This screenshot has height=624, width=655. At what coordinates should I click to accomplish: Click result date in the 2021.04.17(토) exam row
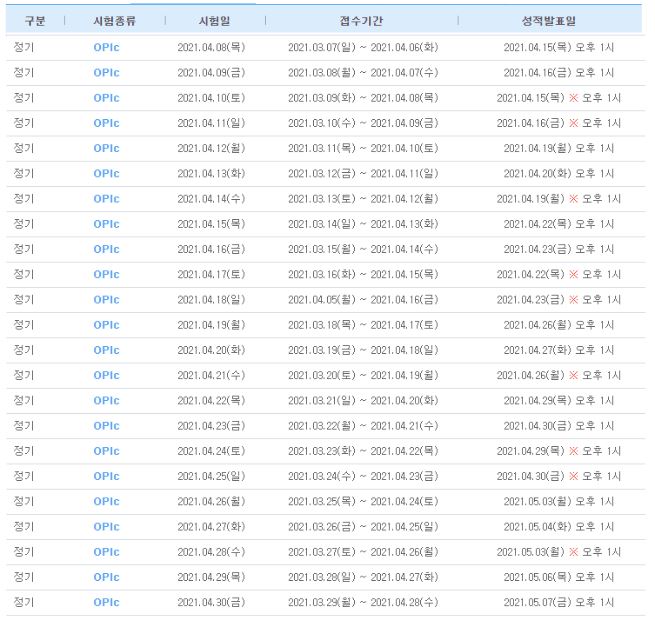coord(559,274)
